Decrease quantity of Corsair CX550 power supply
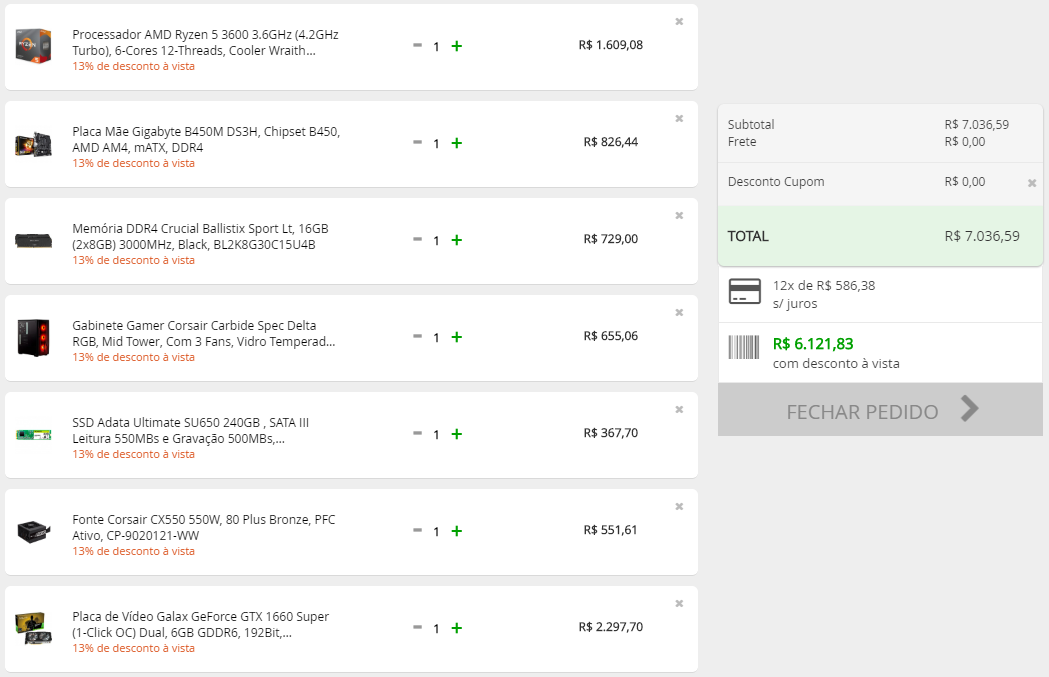This screenshot has width=1049, height=677. pos(417,530)
